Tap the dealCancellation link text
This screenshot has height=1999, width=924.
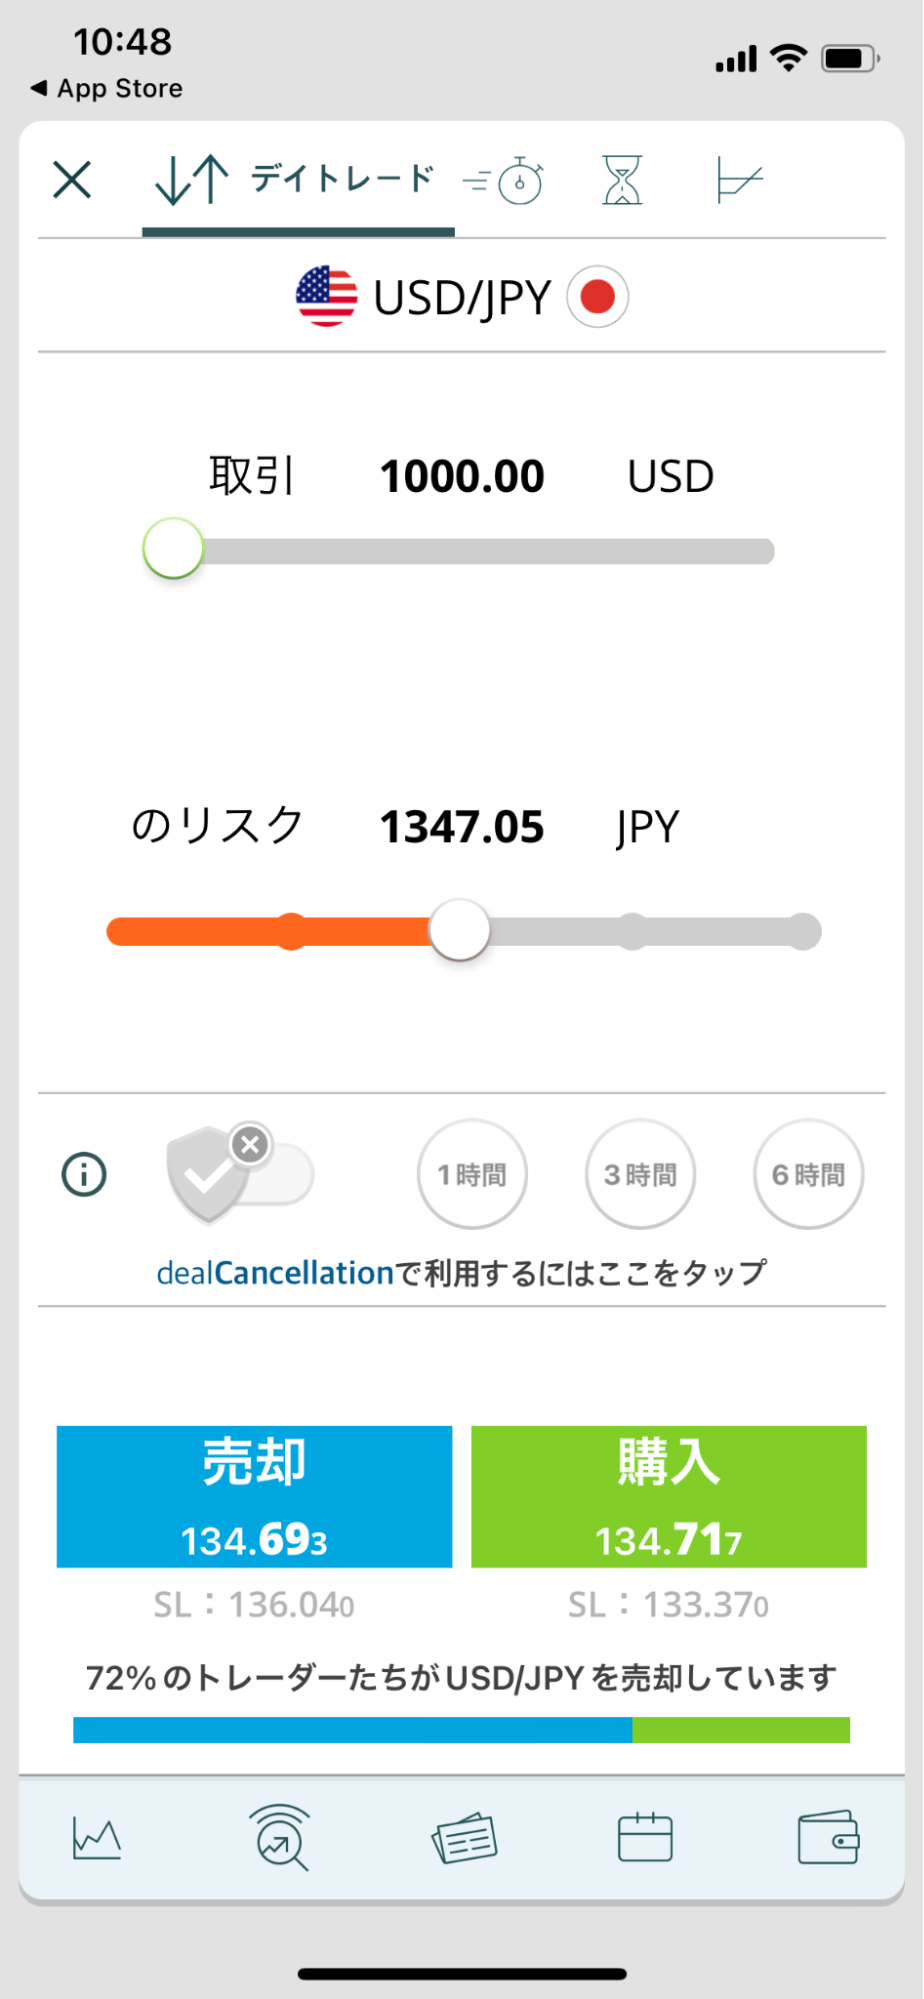click(x=275, y=1273)
